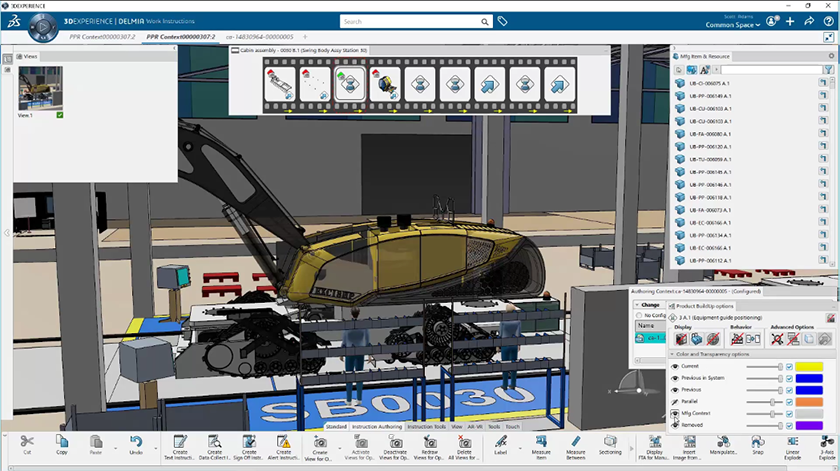Click the Undo tool
This screenshot has height=471, width=840.
coord(136,445)
